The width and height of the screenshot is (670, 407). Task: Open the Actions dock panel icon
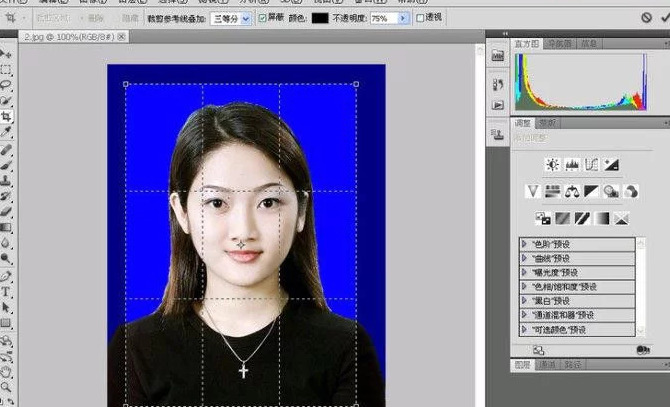(498, 105)
